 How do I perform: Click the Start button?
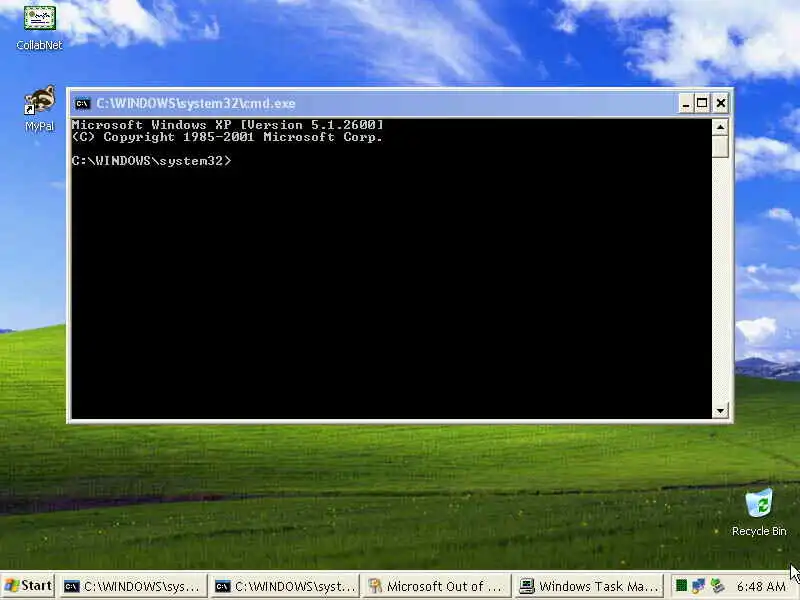pos(28,586)
